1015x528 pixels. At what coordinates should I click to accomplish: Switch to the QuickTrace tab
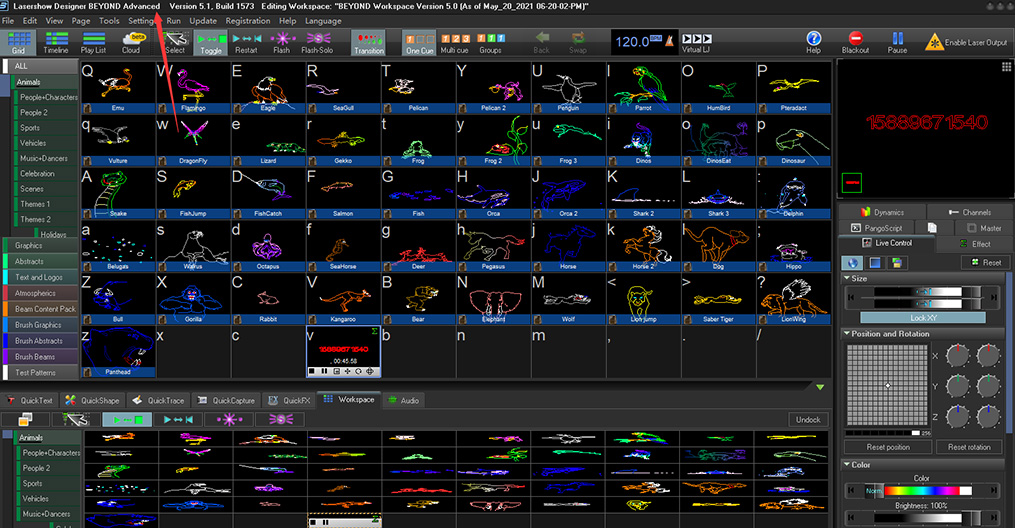[x=159, y=400]
